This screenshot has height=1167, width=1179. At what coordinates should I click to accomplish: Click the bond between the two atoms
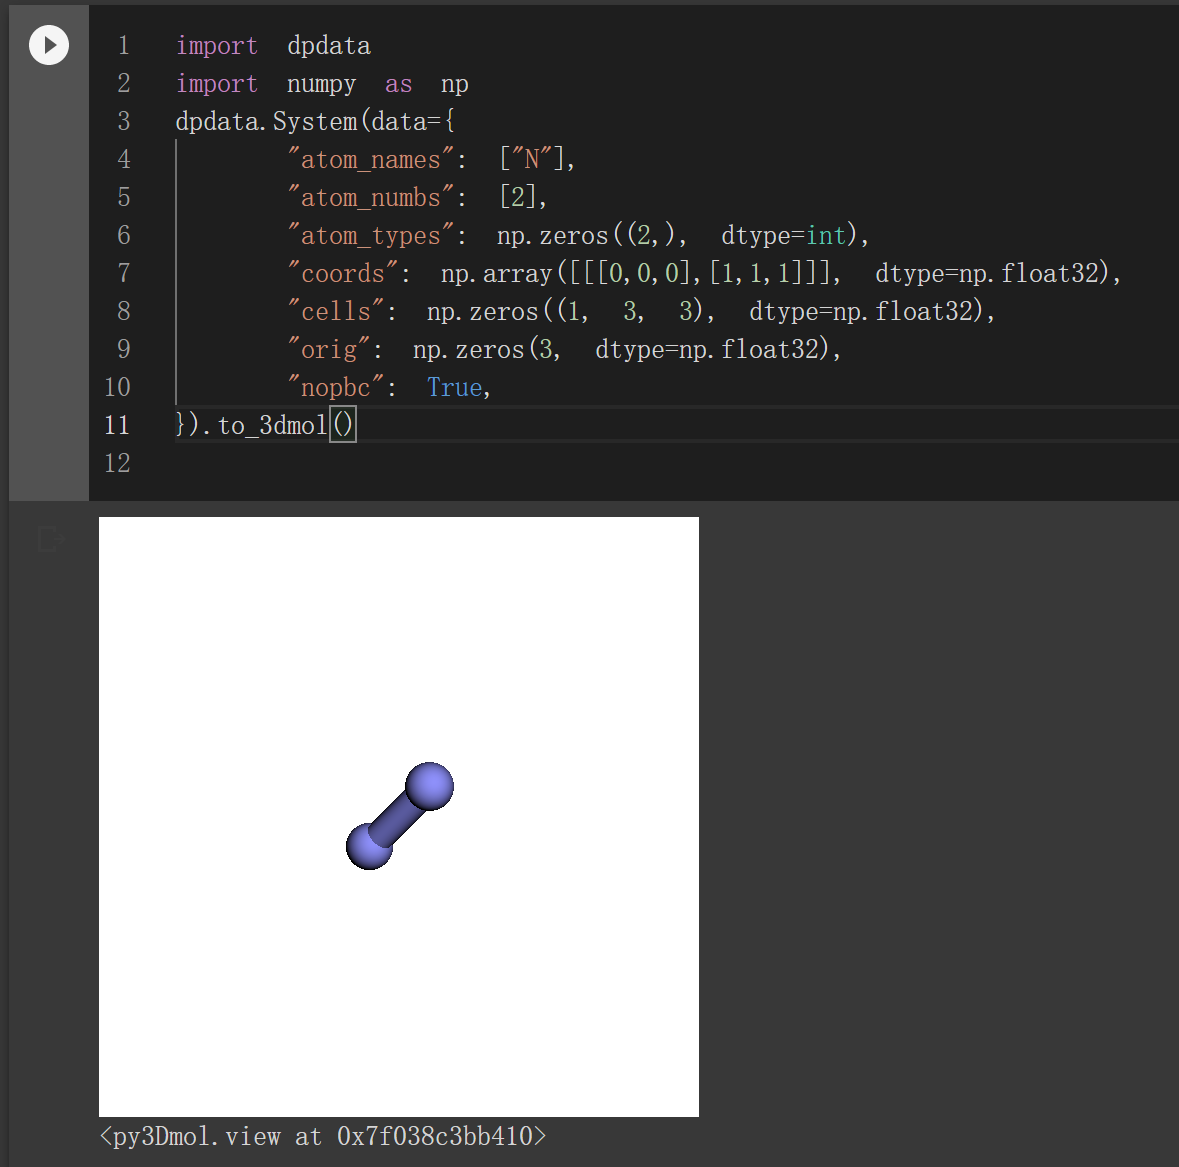(x=399, y=817)
